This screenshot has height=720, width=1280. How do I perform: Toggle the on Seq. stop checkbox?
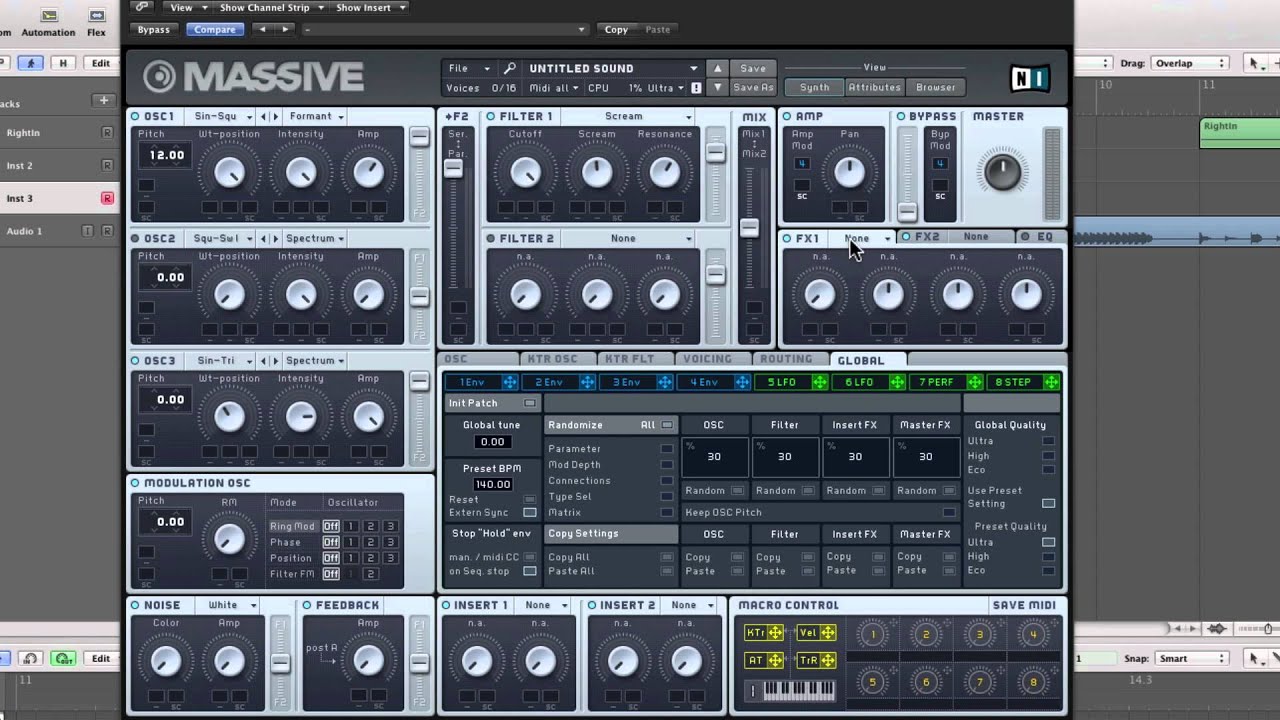[x=530, y=571]
